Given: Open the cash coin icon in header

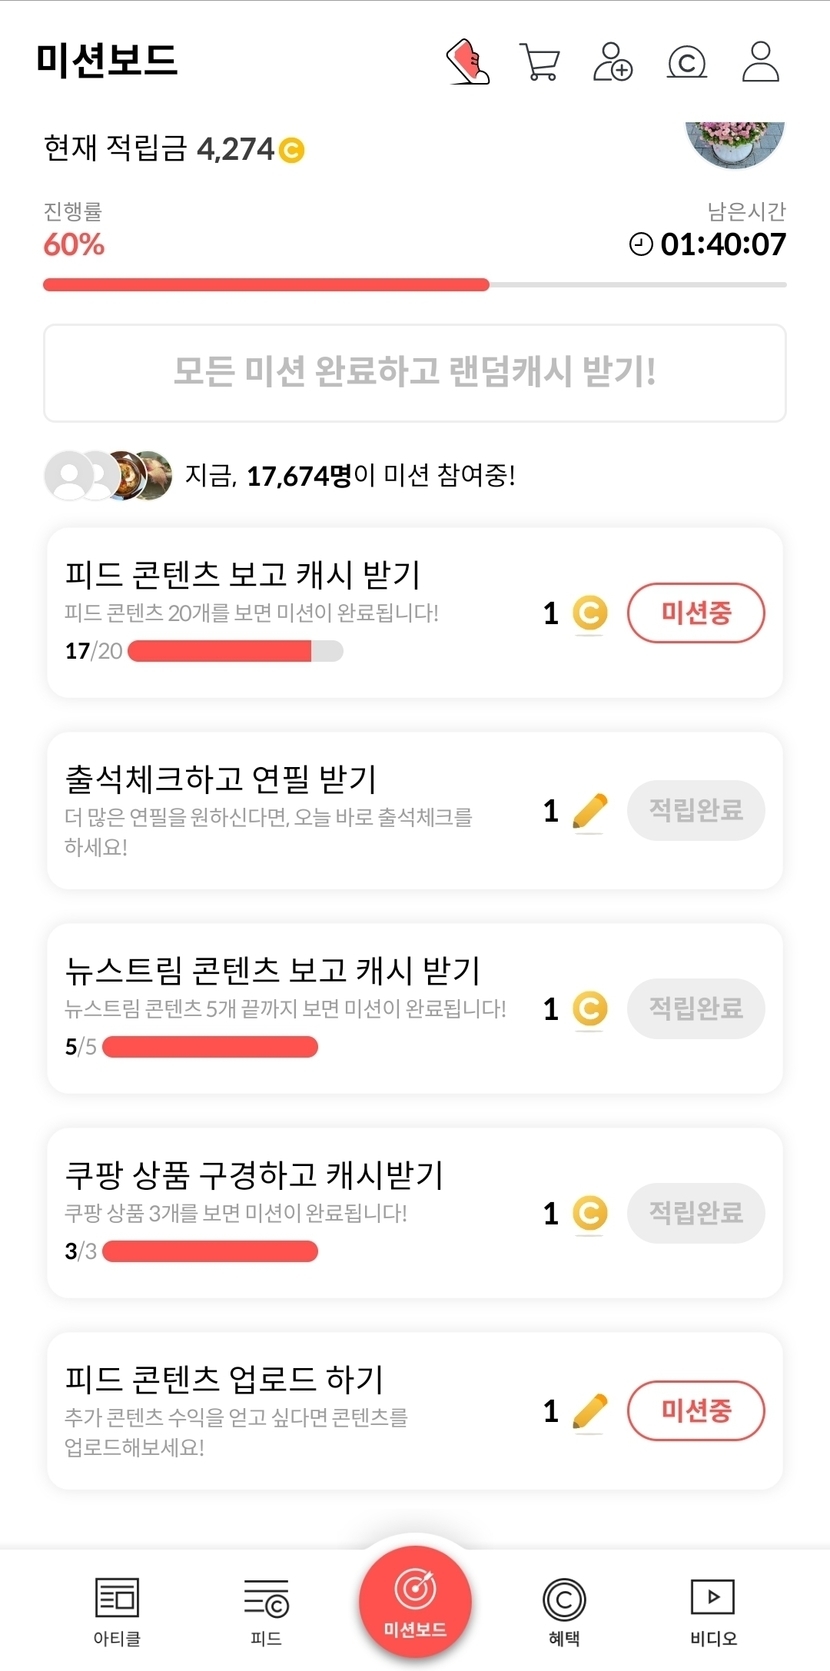Looking at the screenshot, I should point(687,63).
